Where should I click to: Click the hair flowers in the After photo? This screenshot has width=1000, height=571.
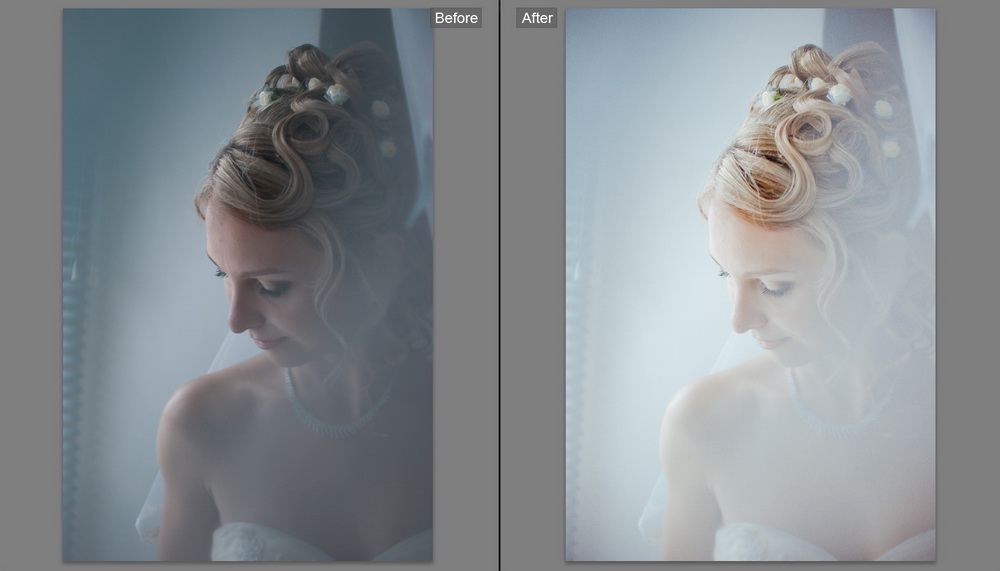pyautogui.click(x=839, y=94)
